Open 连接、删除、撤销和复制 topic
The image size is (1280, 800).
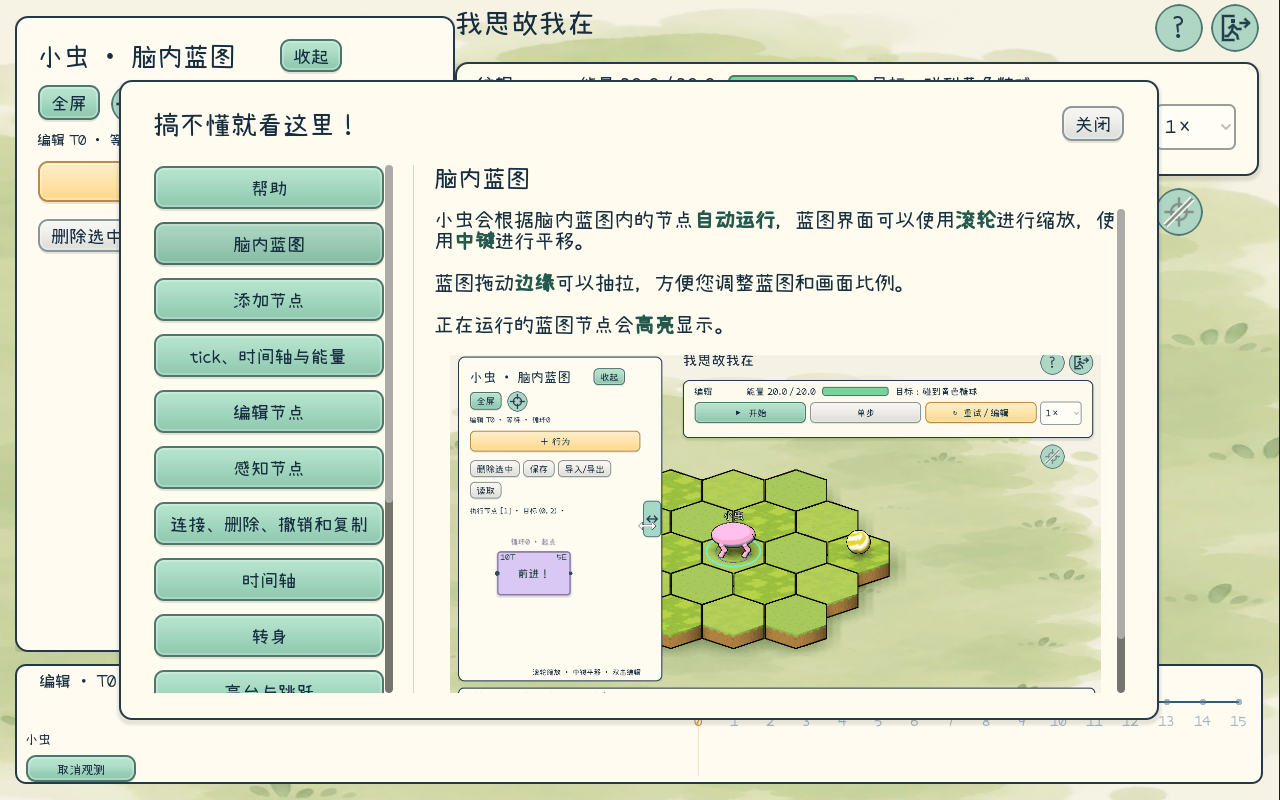click(269, 524)
